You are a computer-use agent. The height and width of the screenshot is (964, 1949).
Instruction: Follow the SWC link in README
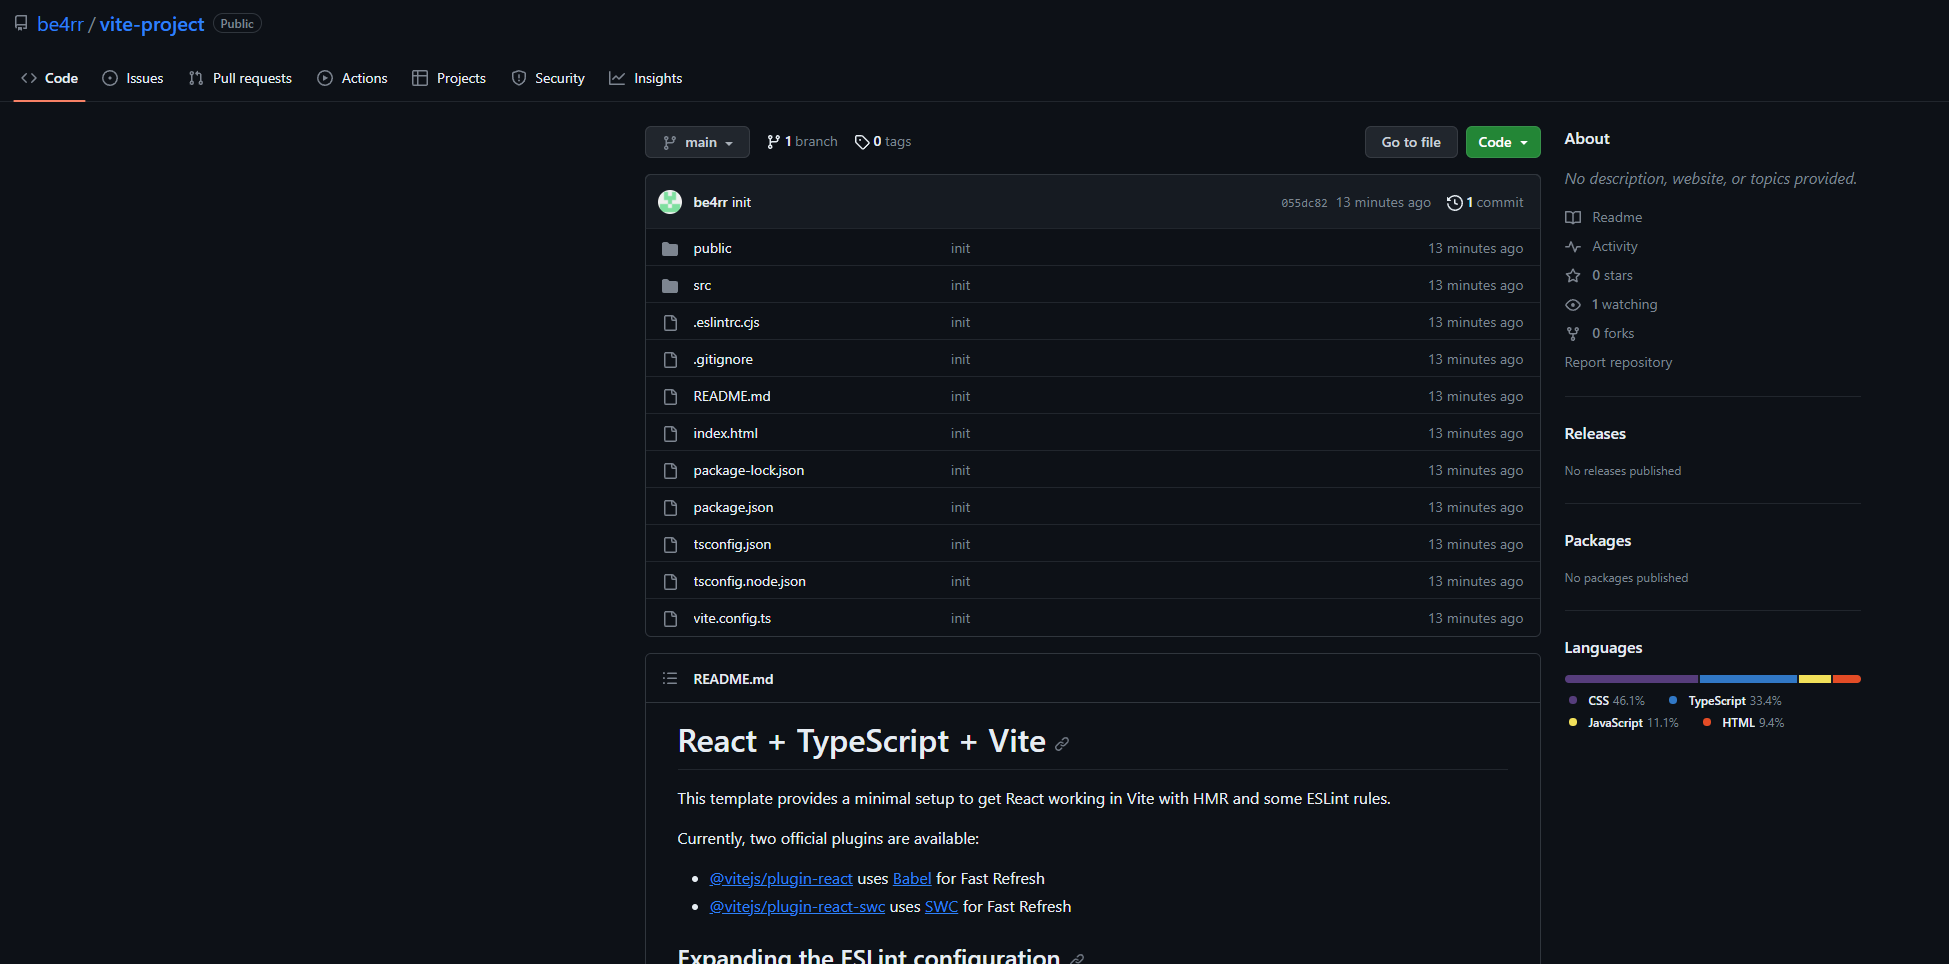click(941, 906)
